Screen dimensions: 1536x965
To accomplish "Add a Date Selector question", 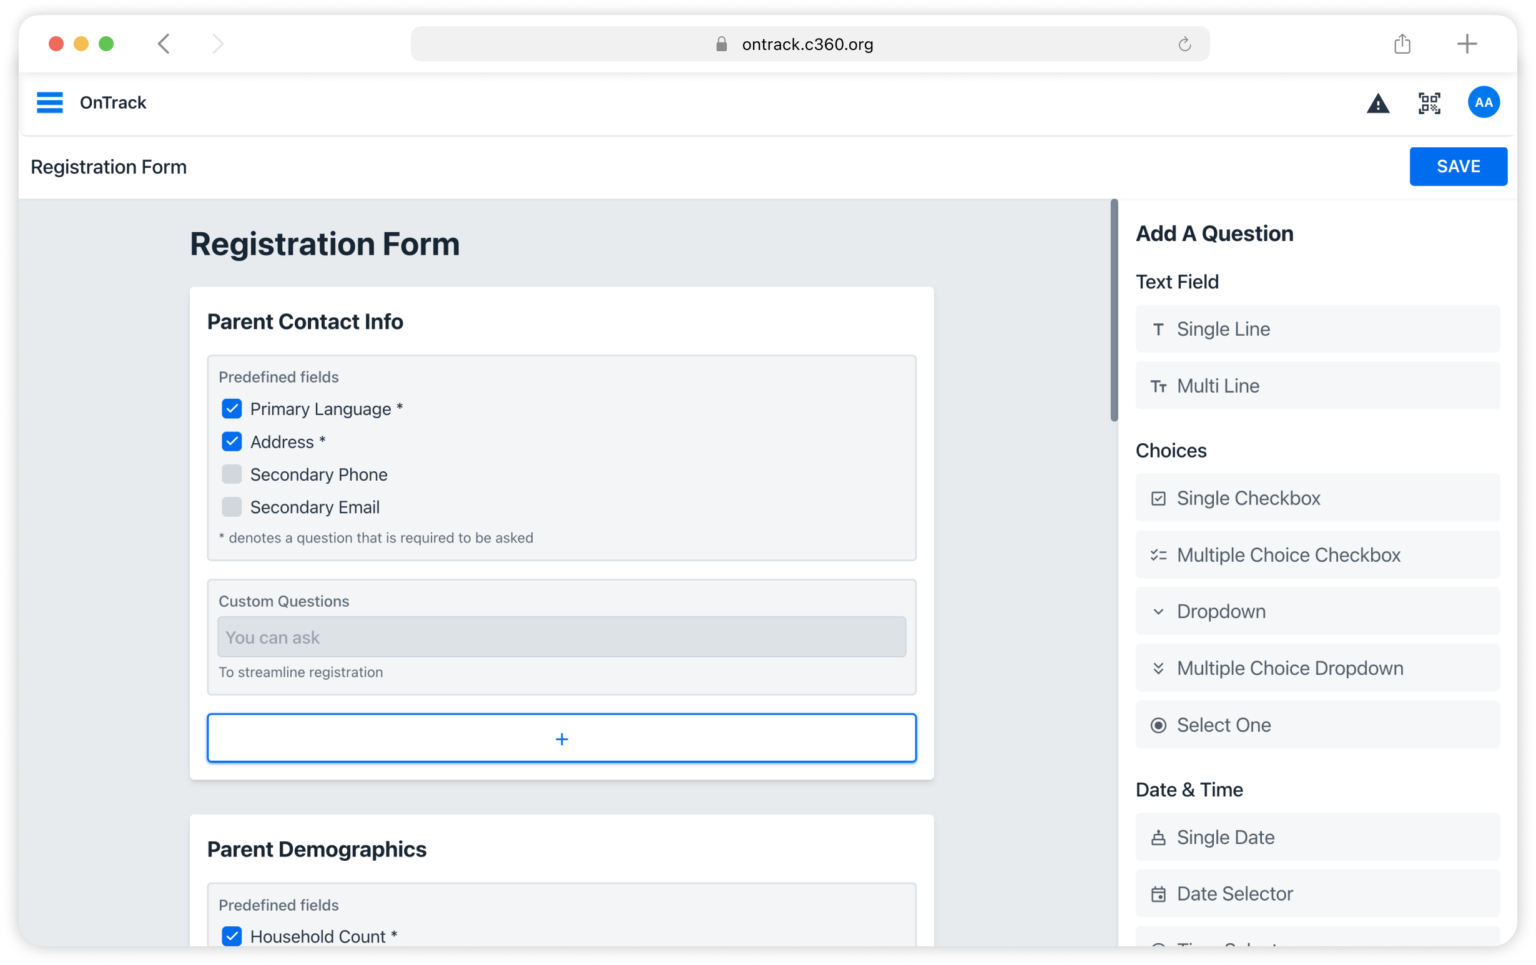I will [x=1317, y=894].
